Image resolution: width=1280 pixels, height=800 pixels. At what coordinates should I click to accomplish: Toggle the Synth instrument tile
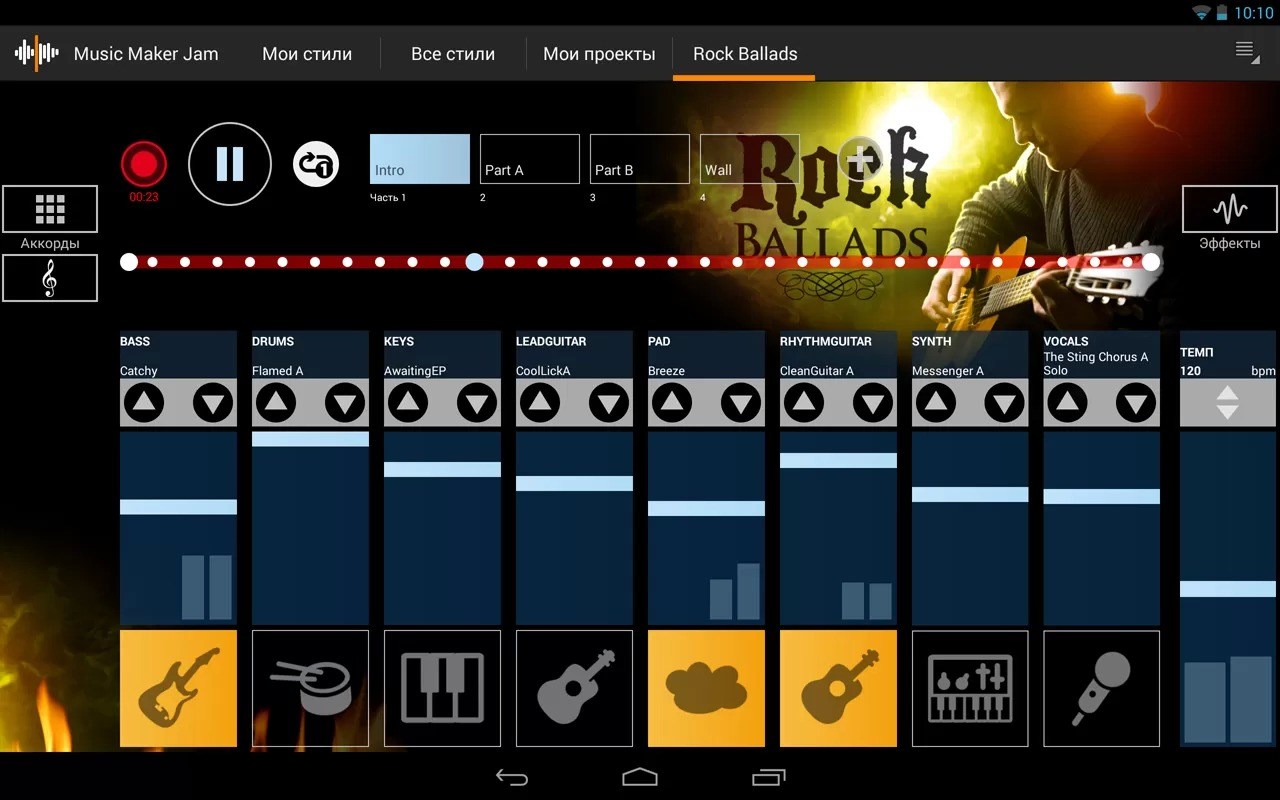970,688
